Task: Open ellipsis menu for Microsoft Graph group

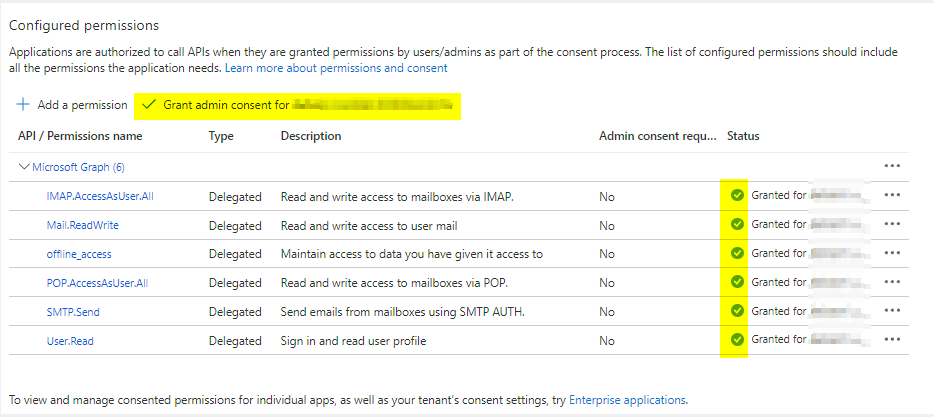Action: coord(892,166)
